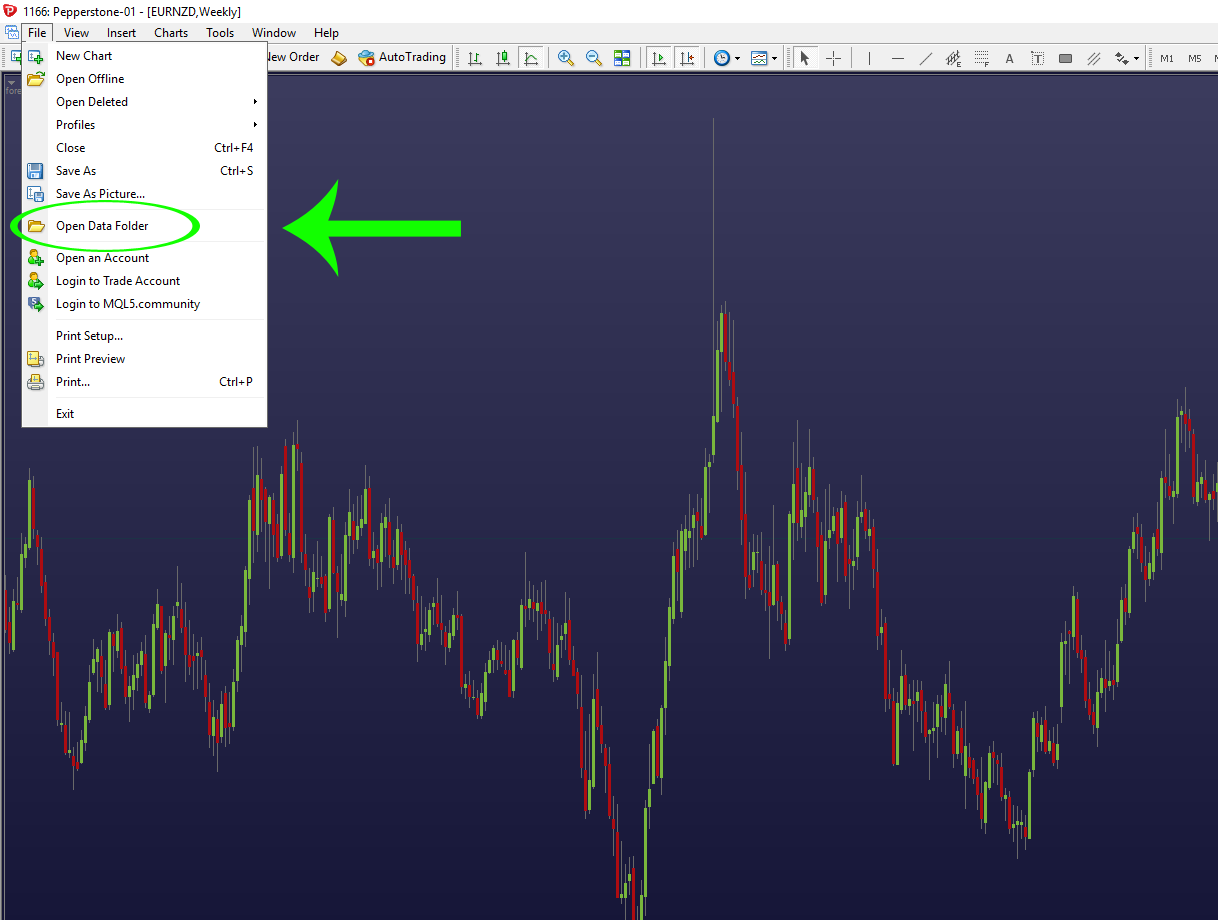Screen dimensions: 1218x920
Task: Zoom out on the chart
Action: tap(594, 58)
